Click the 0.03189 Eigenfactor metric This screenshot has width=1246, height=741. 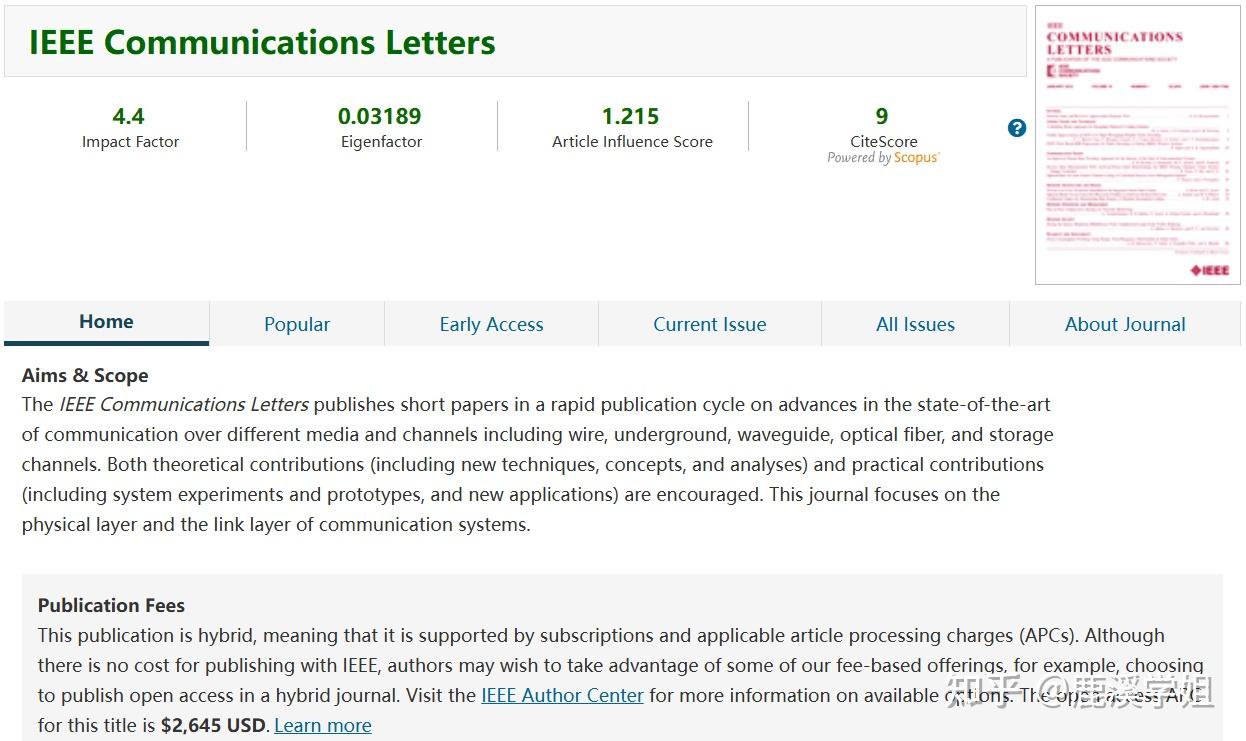pos(380,116)
